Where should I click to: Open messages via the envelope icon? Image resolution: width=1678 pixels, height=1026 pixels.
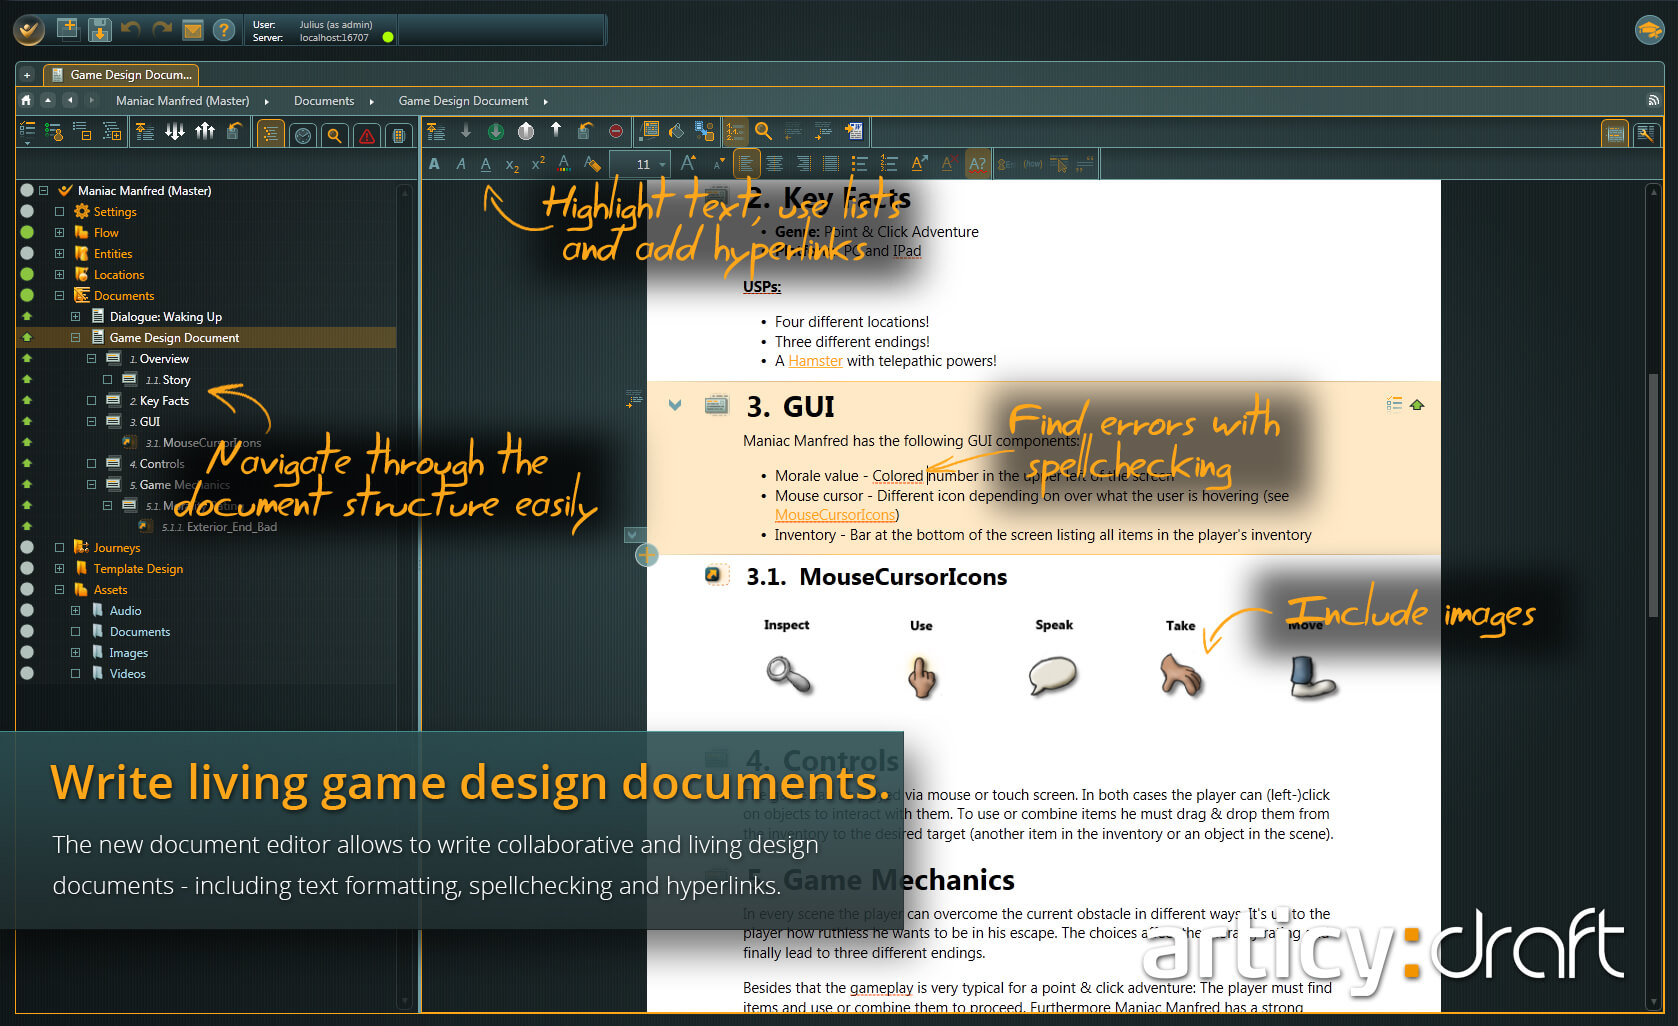pyautogui.click(x=193, y=29)
